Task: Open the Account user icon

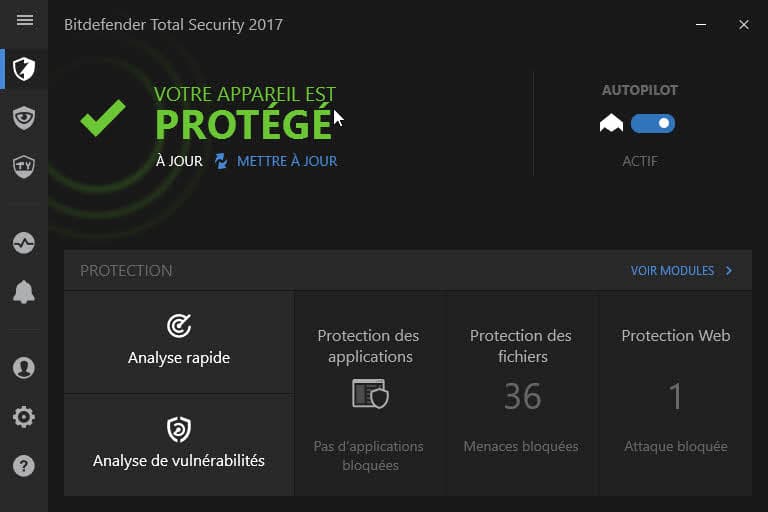Action: click(x=24, y=367)
